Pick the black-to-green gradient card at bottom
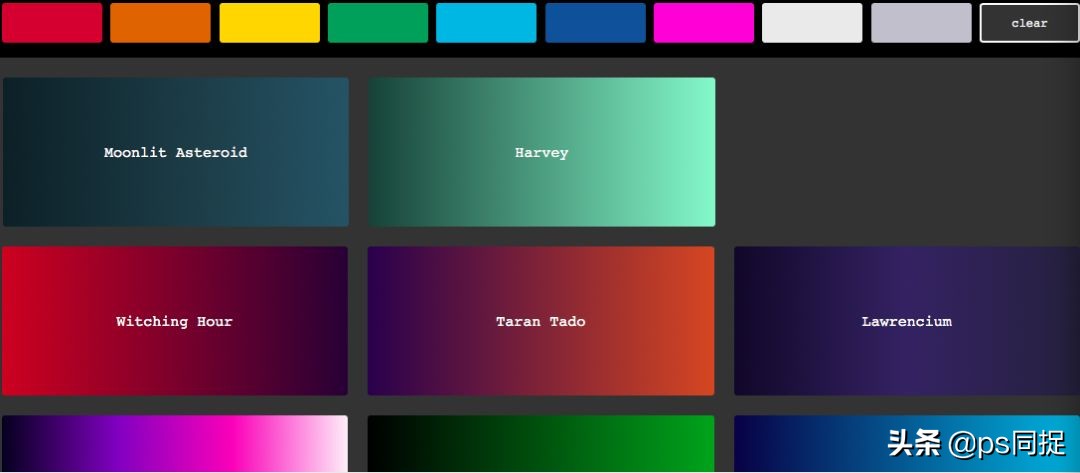This screenshot has width=1080, height=473. [541, 444]
